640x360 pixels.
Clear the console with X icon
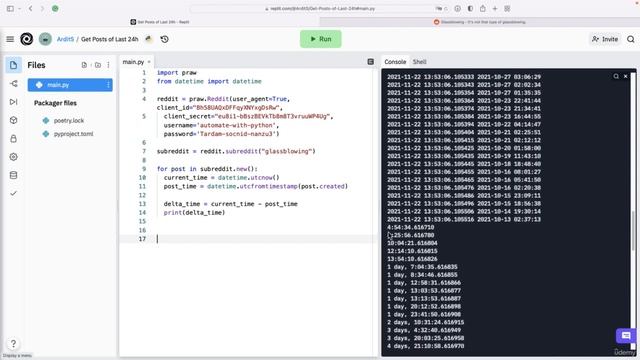625,76
